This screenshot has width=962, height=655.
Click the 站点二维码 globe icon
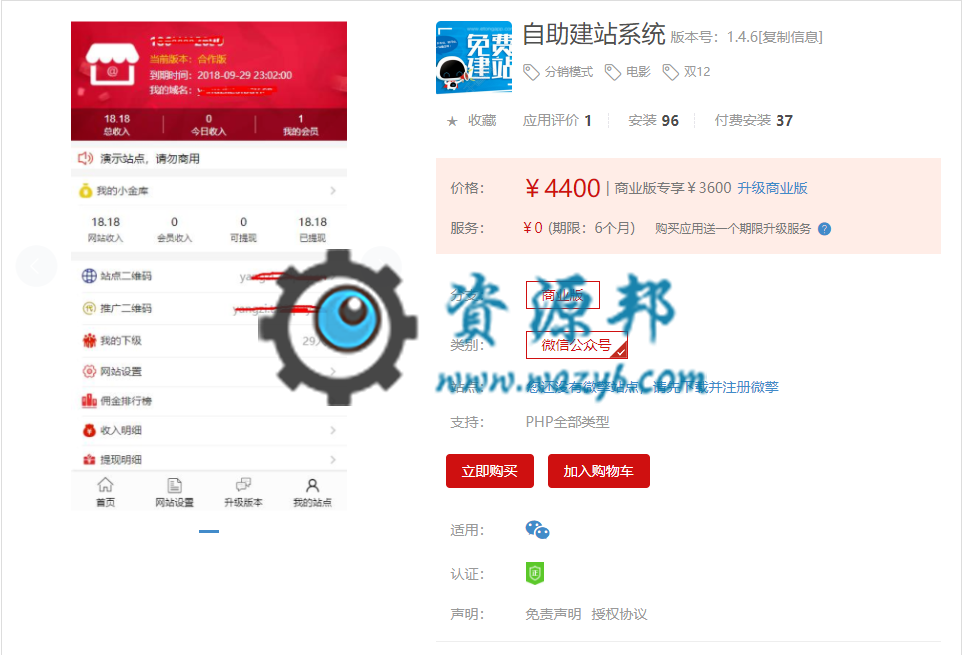(x=89, y=276)
